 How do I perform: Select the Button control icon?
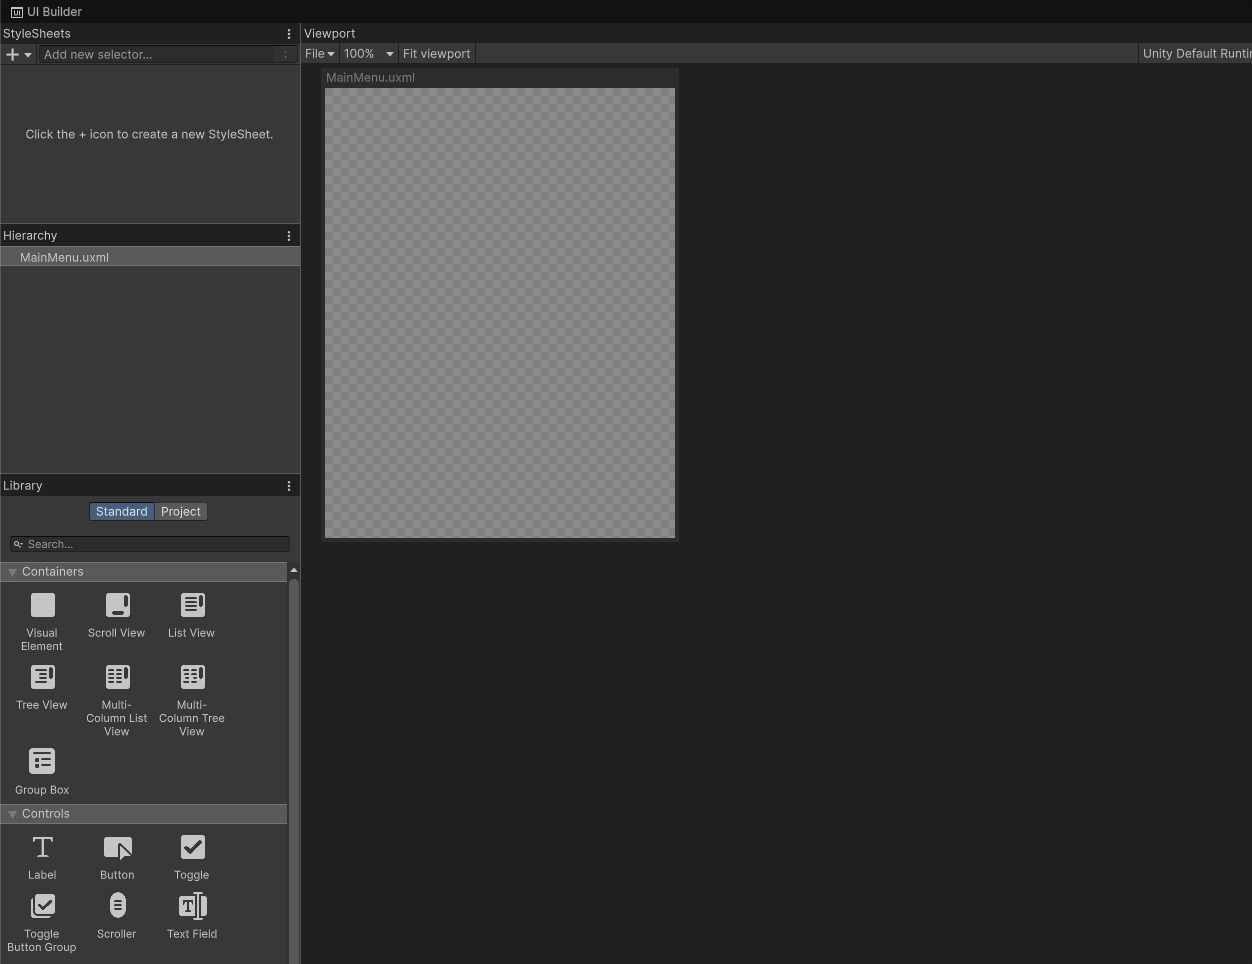click(117, 848)
